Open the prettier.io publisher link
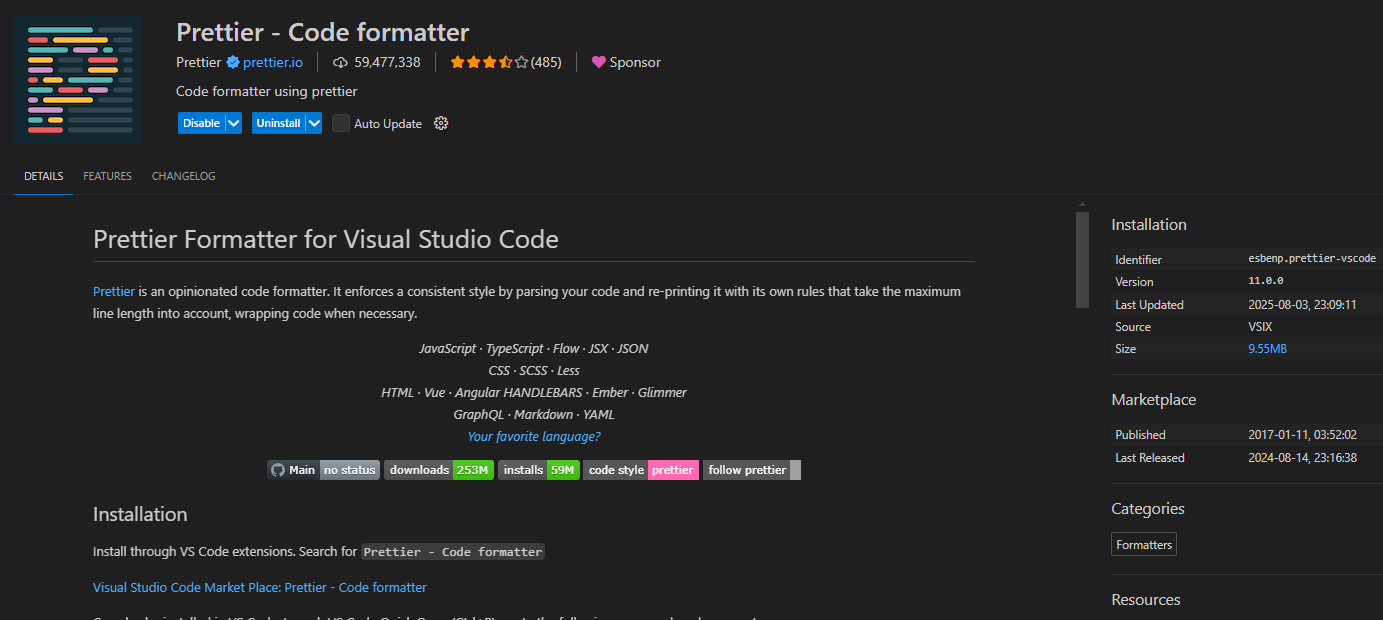 coord(272,62)
